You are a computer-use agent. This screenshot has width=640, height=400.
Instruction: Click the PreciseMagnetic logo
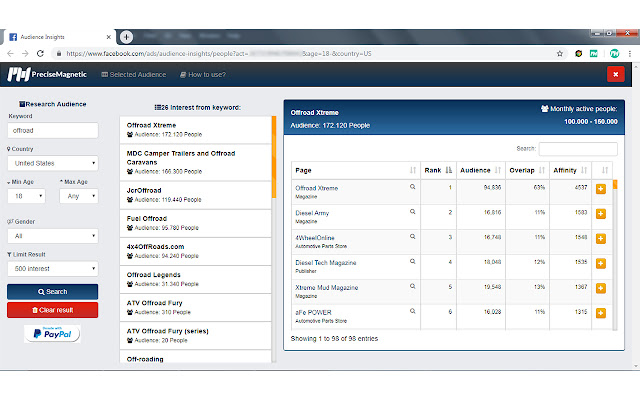pos(46,74)
